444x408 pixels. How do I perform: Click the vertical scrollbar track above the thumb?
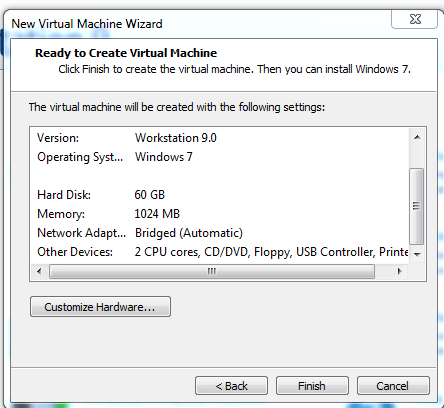(417, 157)
